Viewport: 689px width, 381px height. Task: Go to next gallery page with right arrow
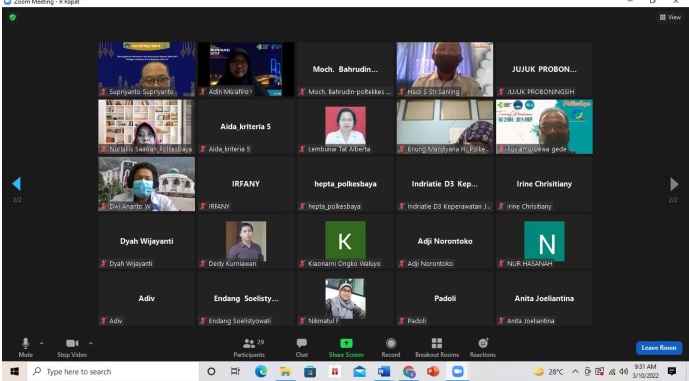(x=674, y=184)
